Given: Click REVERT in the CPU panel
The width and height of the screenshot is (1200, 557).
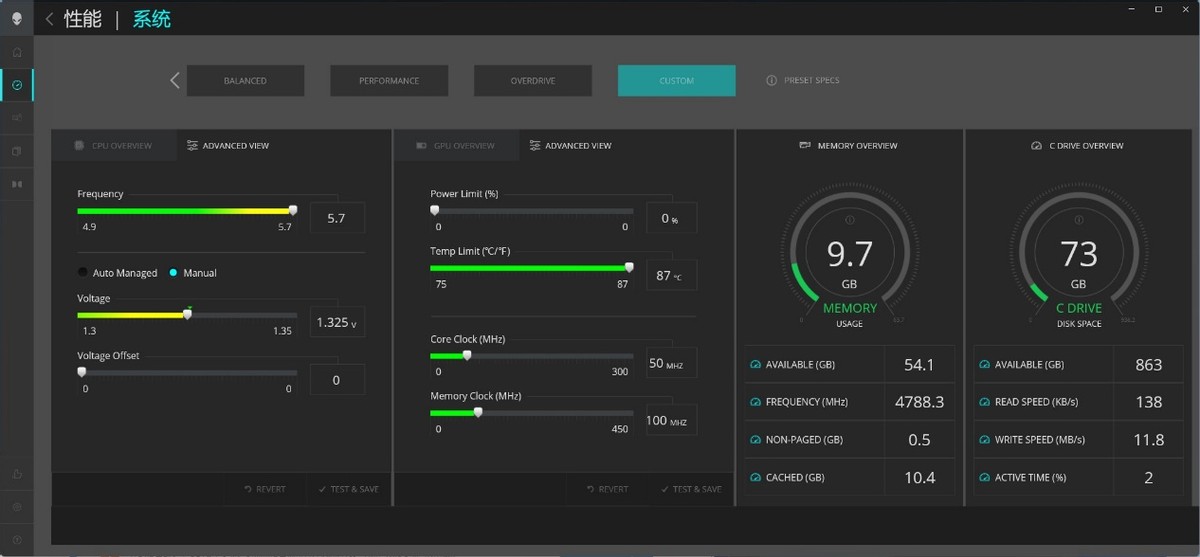Looking at the screenshot, I should [264, 489].
